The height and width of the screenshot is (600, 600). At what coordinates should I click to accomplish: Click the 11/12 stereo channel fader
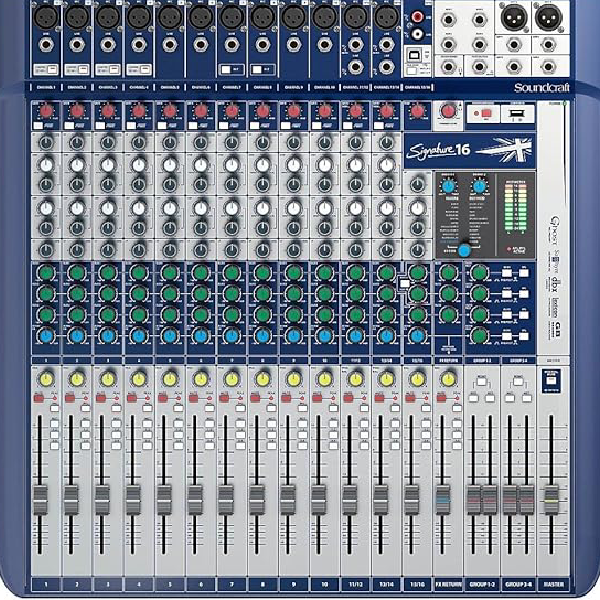coord(349,500)
